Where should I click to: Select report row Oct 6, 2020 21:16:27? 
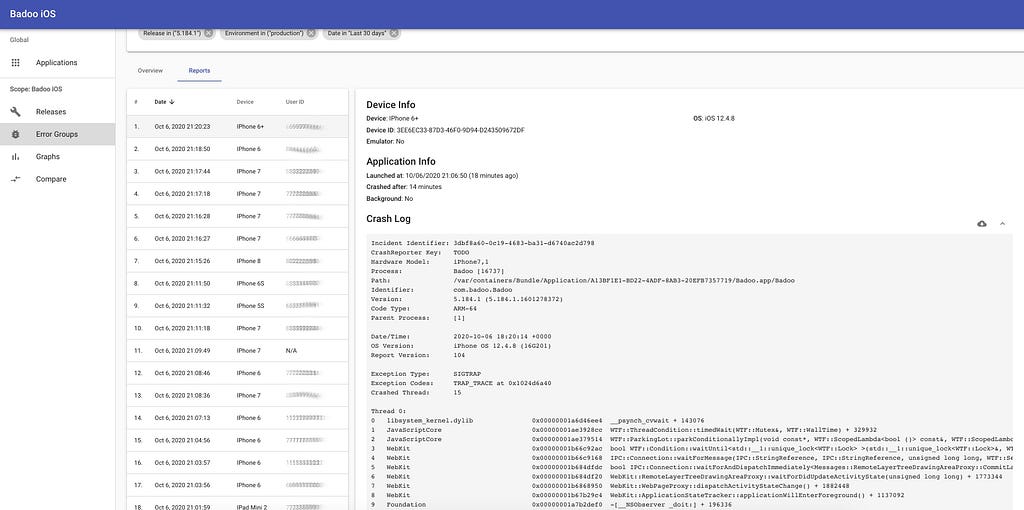click(x=237, y=238)
